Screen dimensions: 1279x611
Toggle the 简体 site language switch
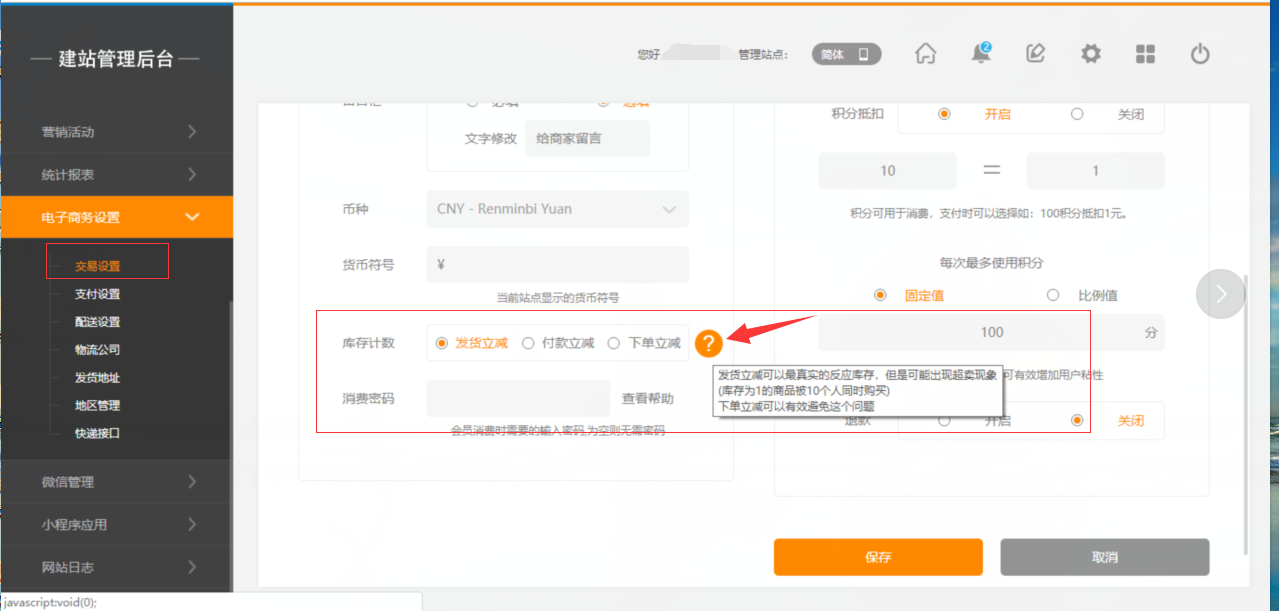click(846, 55)
